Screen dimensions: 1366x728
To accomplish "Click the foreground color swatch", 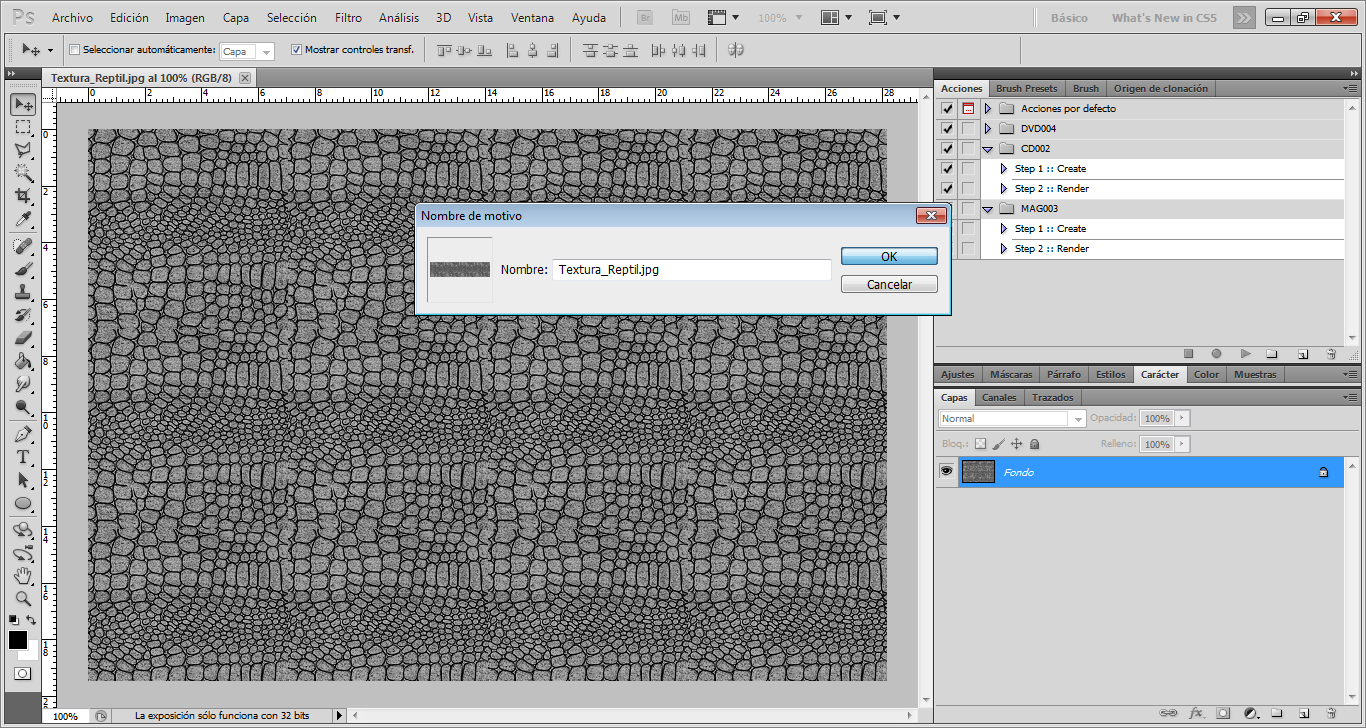I will tap(17, 639).
